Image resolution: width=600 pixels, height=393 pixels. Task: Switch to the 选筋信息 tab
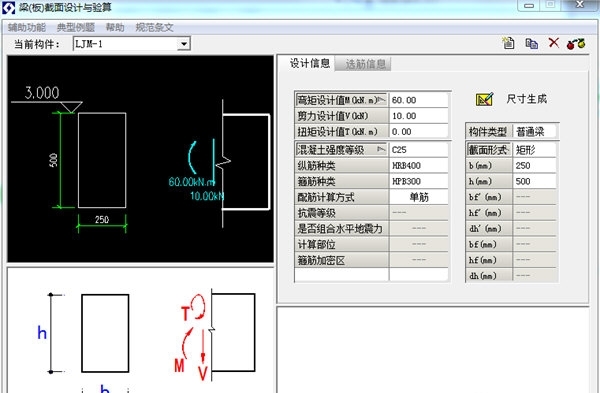point(364,64)
